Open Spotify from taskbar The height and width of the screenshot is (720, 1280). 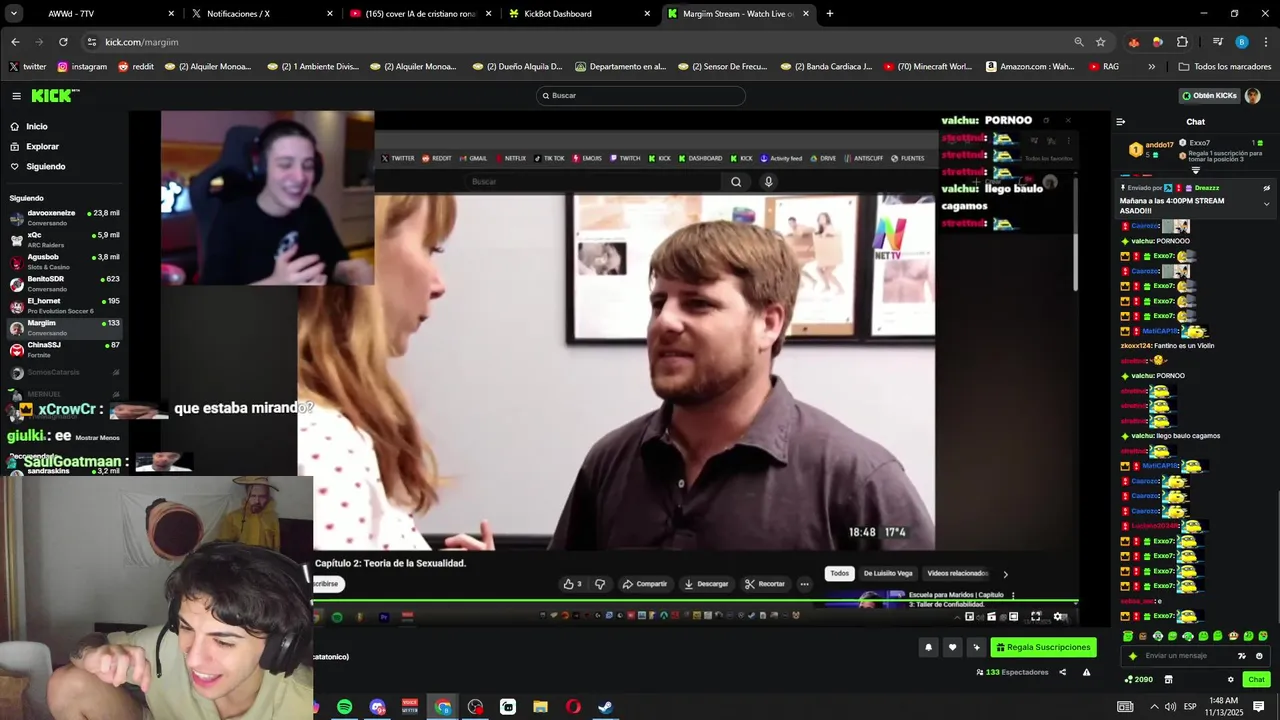coord(344,707)
